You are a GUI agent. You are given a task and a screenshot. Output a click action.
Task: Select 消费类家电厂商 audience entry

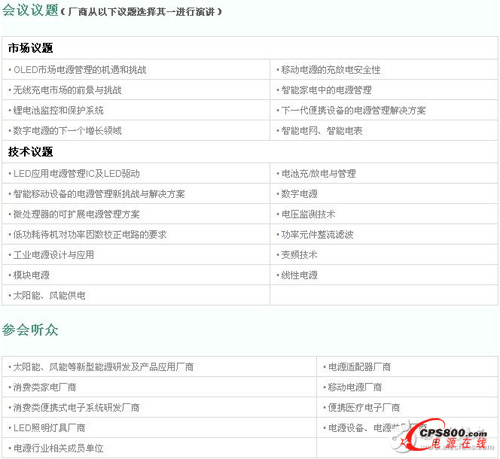tap(45, 387)
